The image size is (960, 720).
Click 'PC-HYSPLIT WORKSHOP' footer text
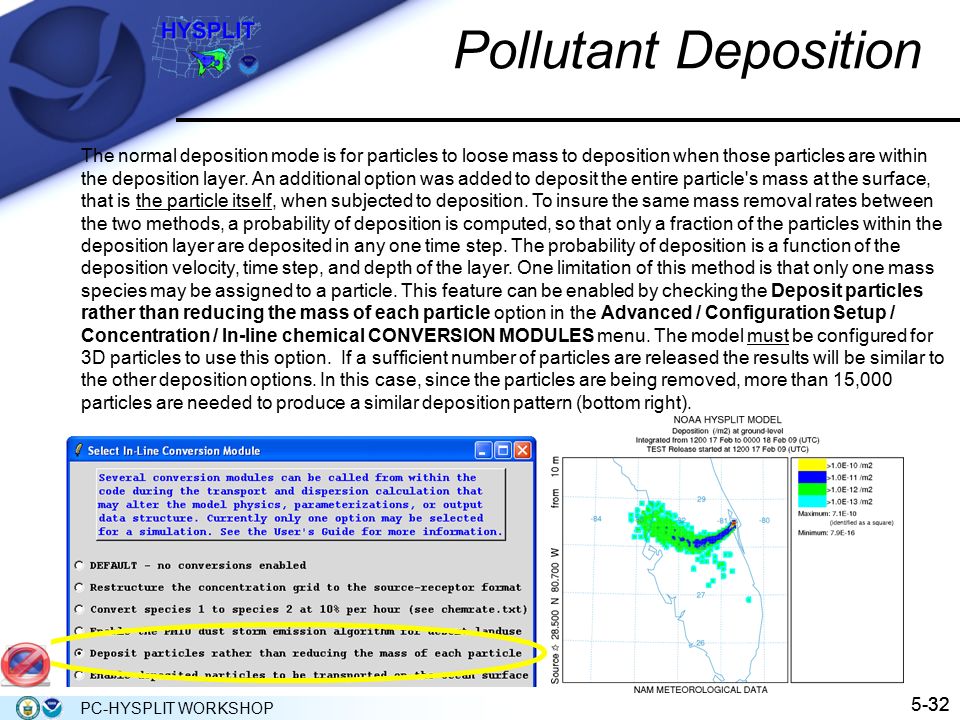(x=177, y=708)
